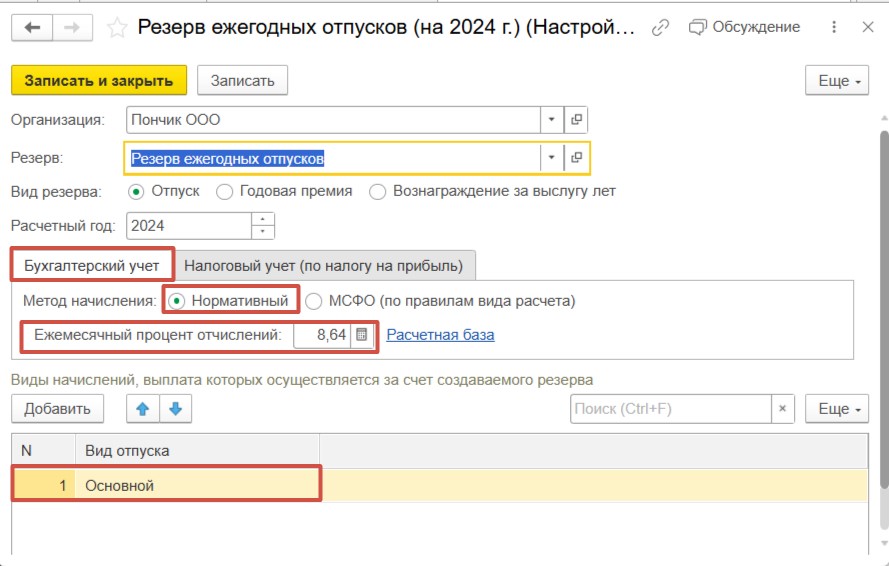Go back using the left arrow button
The width and height of the screenshot is (889, 566).
coord(32,27)
